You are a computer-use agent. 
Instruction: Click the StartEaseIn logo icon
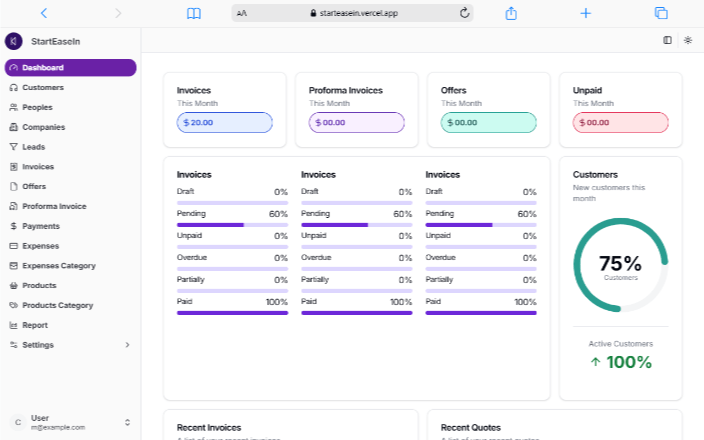pyautogui.click(x=13, y=41)
